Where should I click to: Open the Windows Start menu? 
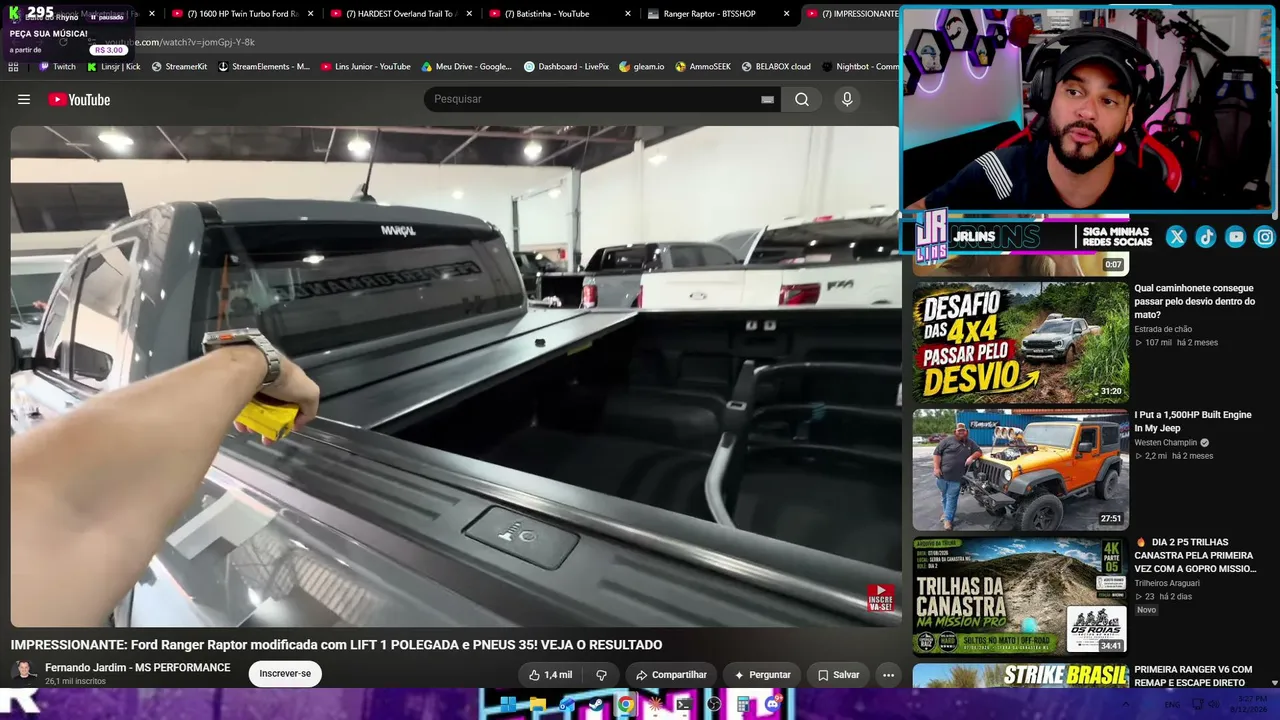tap(507, 704)
